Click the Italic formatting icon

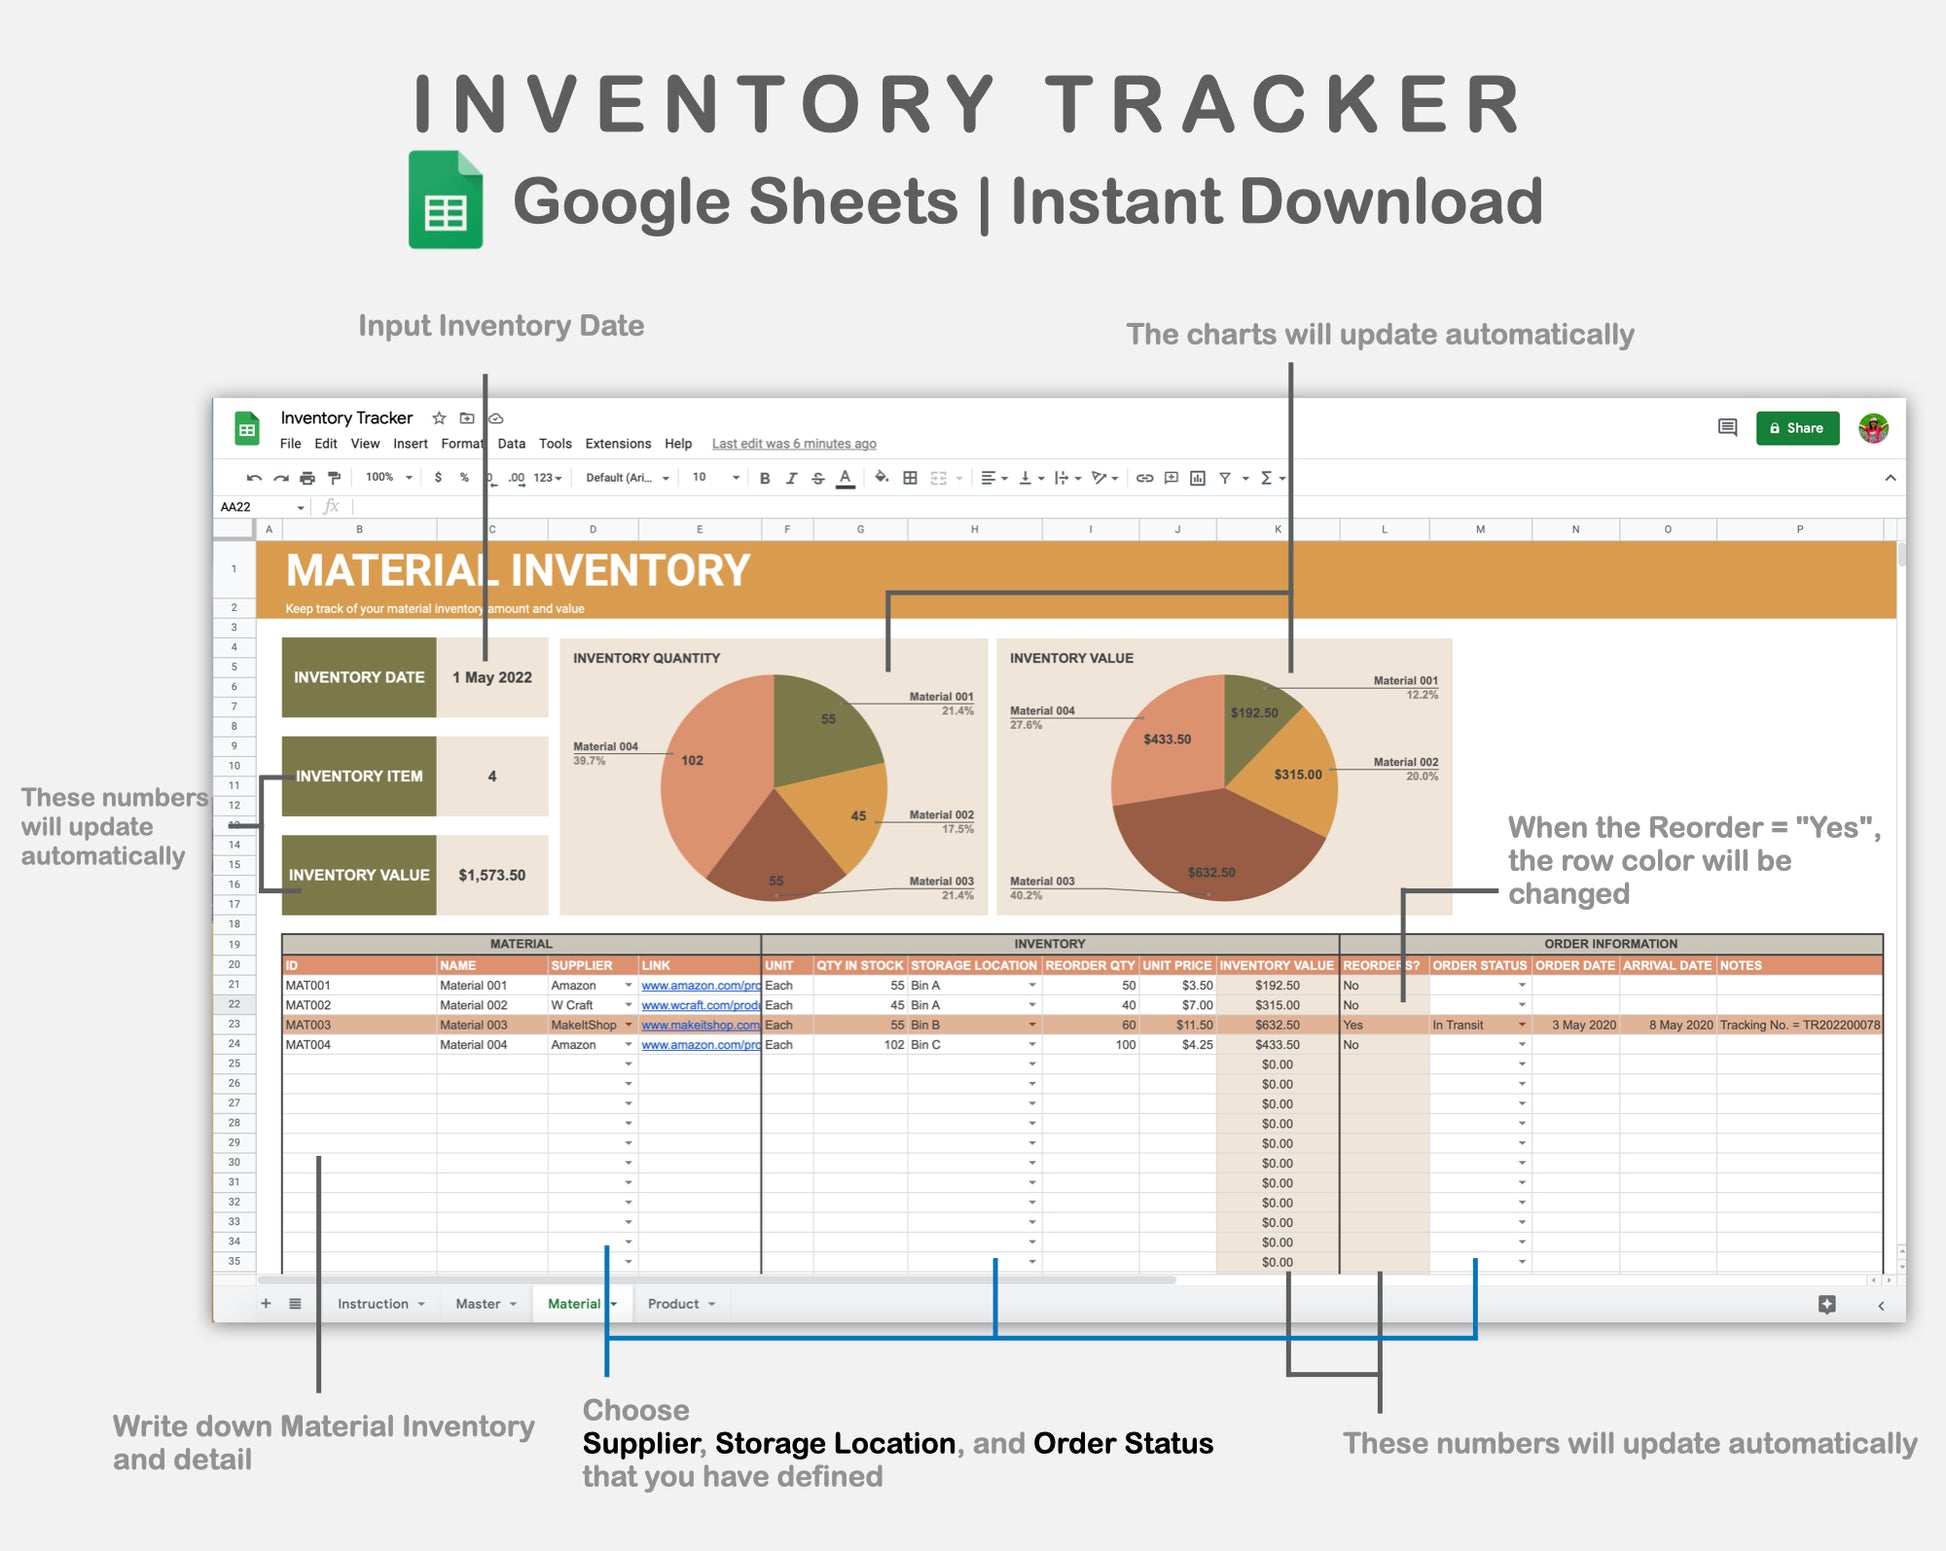pos(791,478)
